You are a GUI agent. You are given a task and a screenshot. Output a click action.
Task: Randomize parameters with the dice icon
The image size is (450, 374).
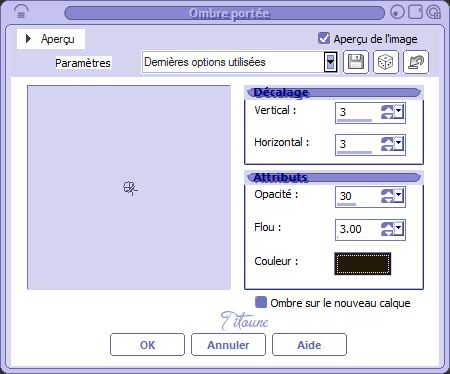[386, 62]
